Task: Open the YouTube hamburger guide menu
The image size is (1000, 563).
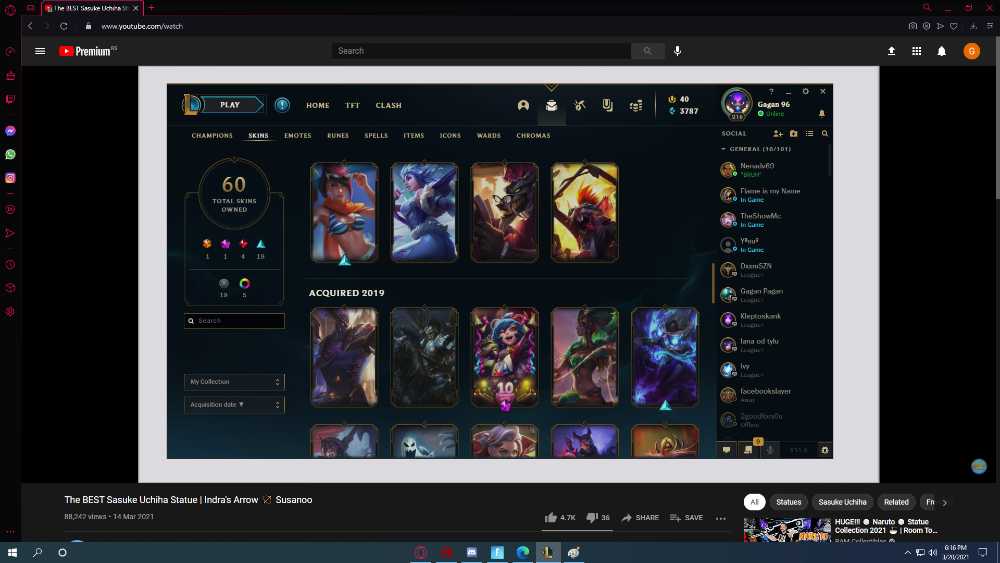Action: tap(40, 51)
